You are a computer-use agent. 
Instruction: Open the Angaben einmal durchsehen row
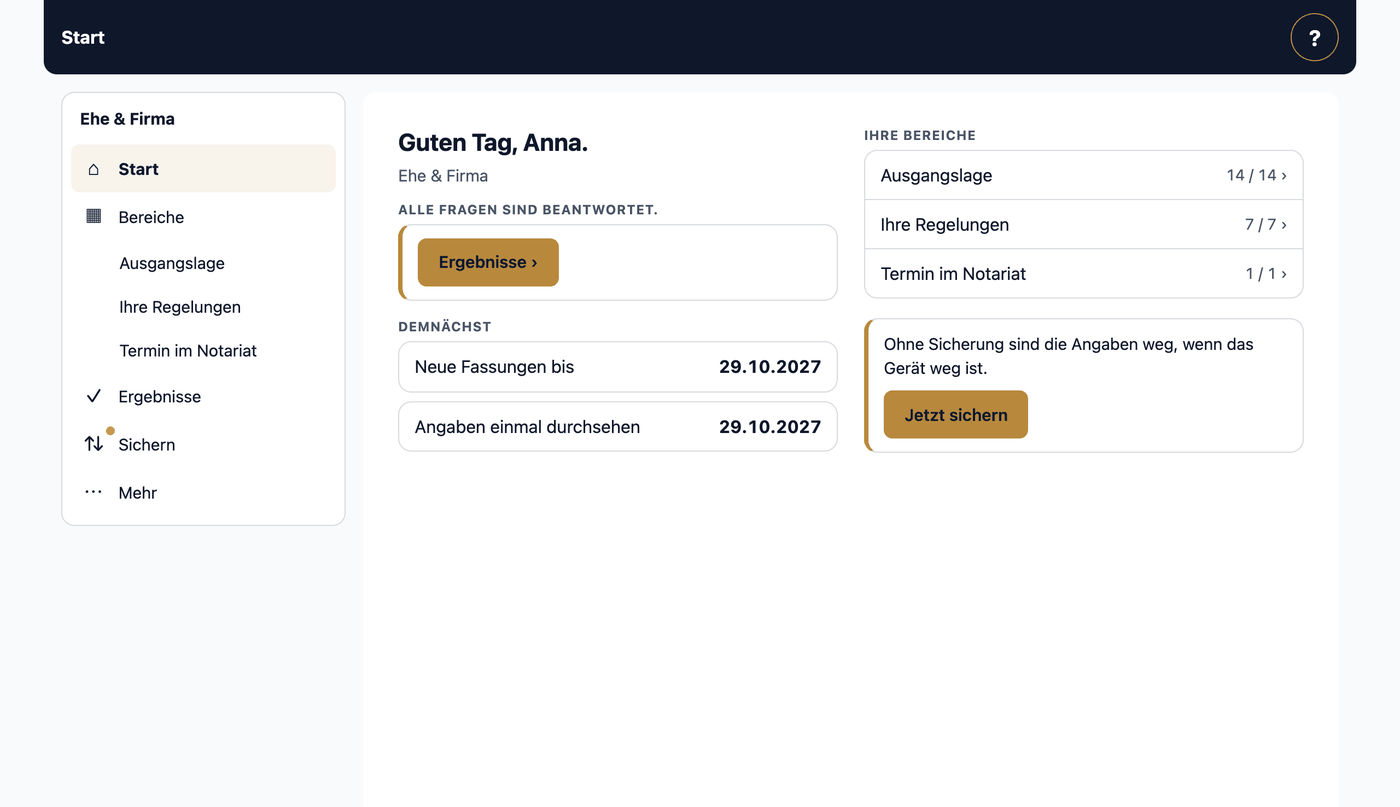(618, 427)
